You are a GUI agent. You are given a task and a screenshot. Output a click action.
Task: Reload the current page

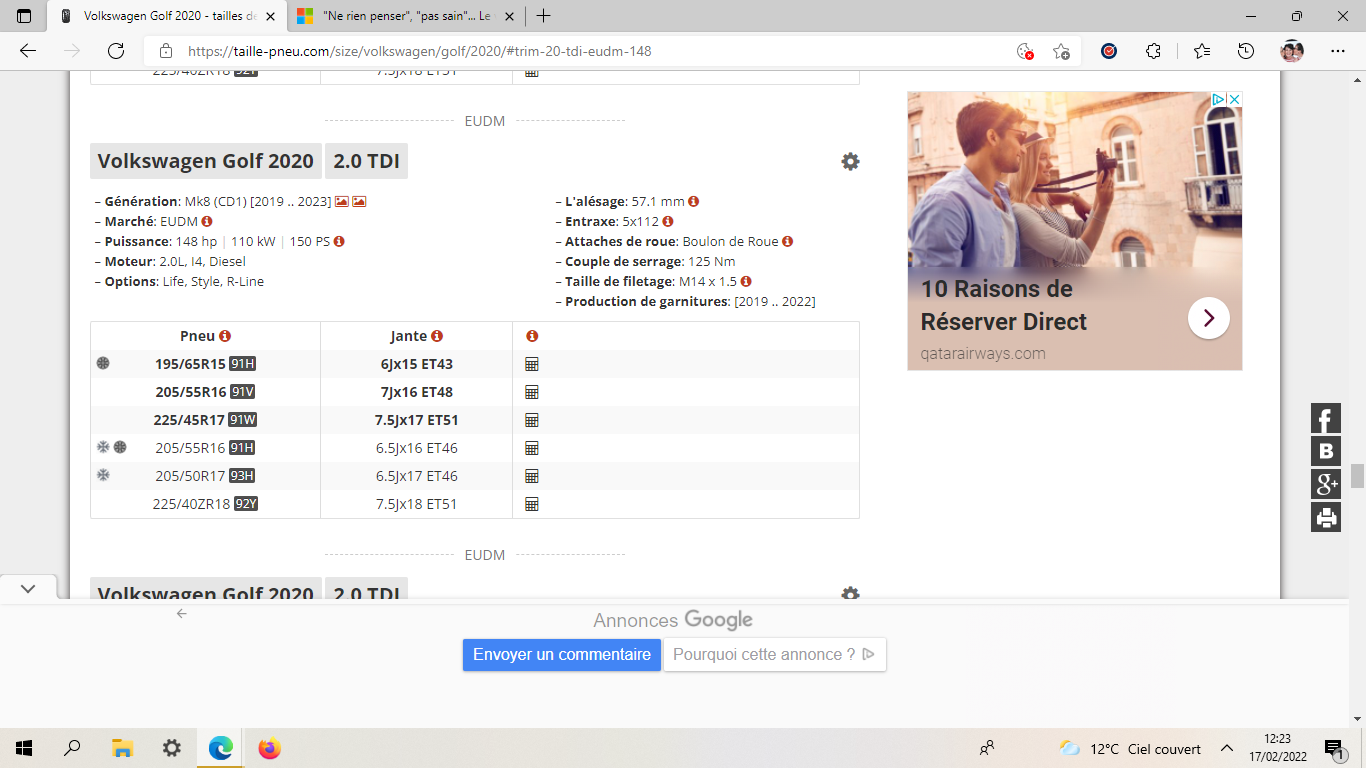(x=116, y=51)
